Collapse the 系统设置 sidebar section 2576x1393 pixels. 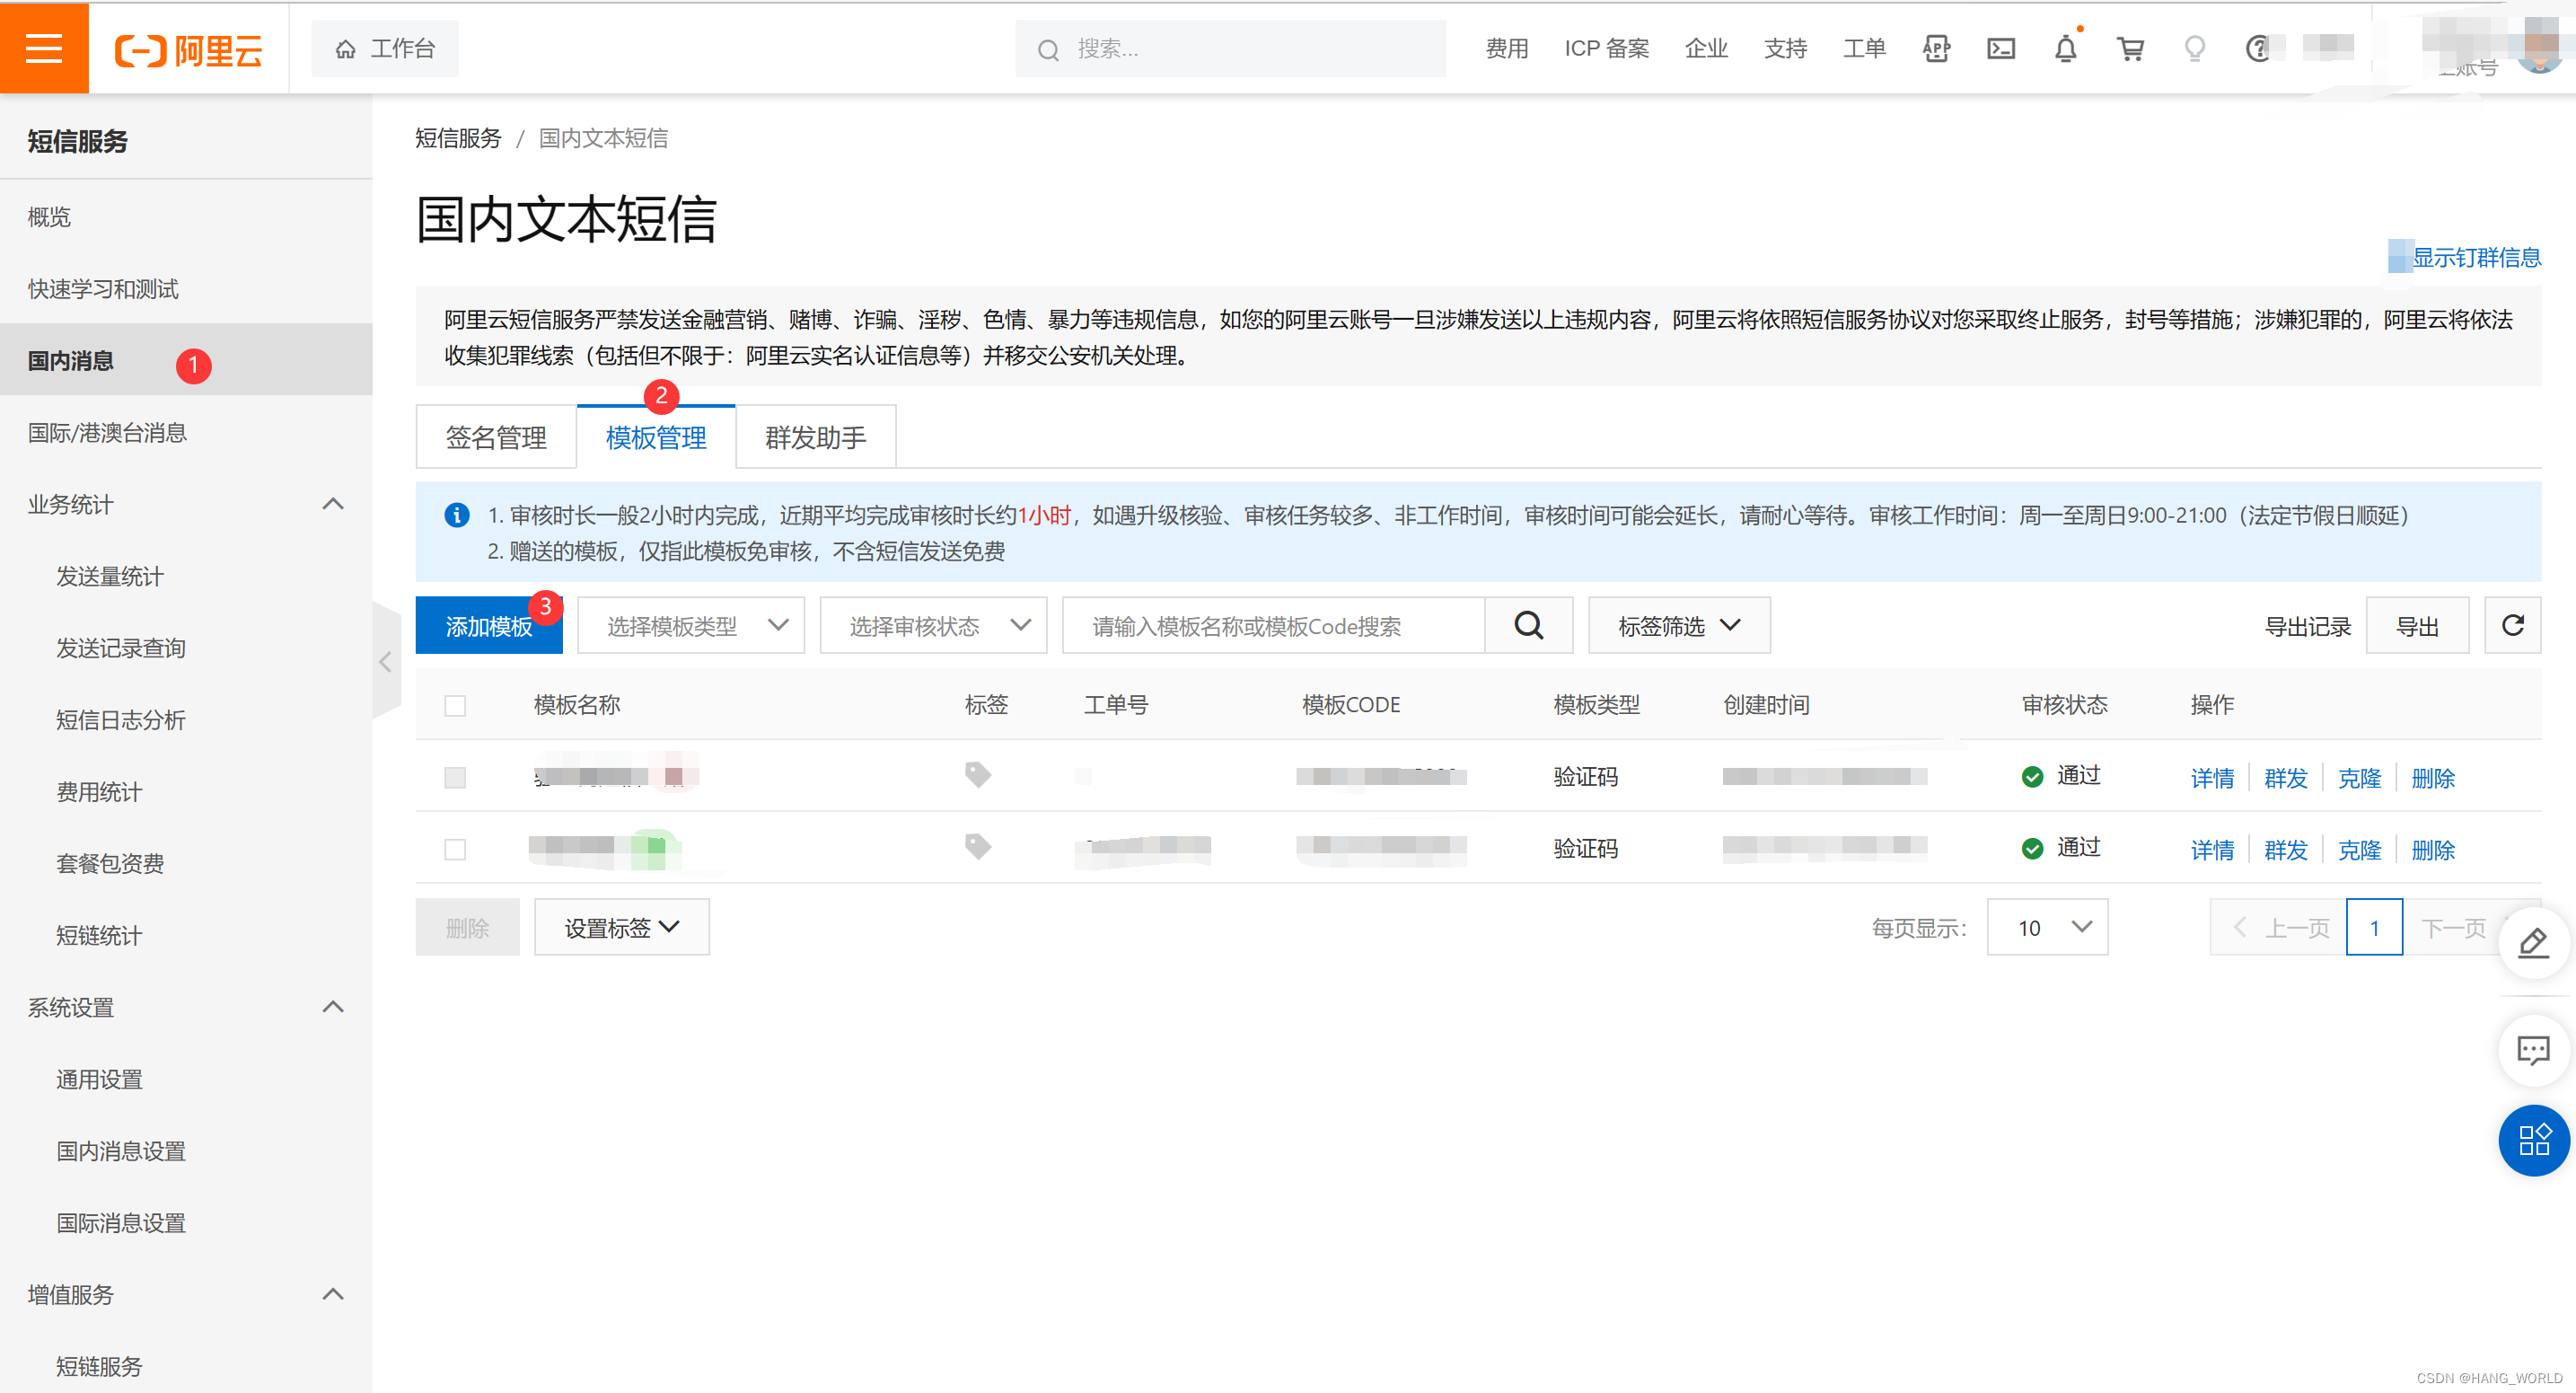333,1007
